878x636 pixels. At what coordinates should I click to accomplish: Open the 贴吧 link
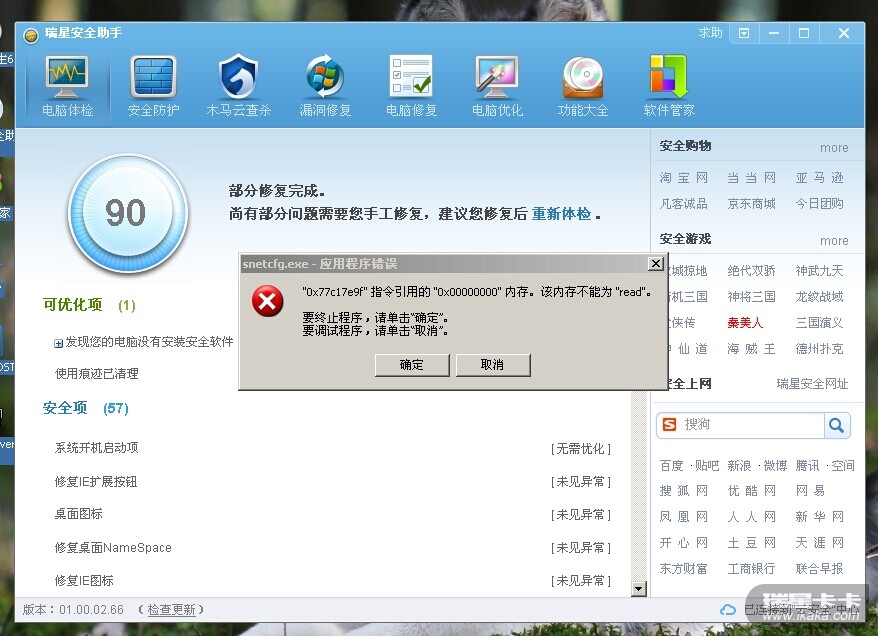point(707,466)
